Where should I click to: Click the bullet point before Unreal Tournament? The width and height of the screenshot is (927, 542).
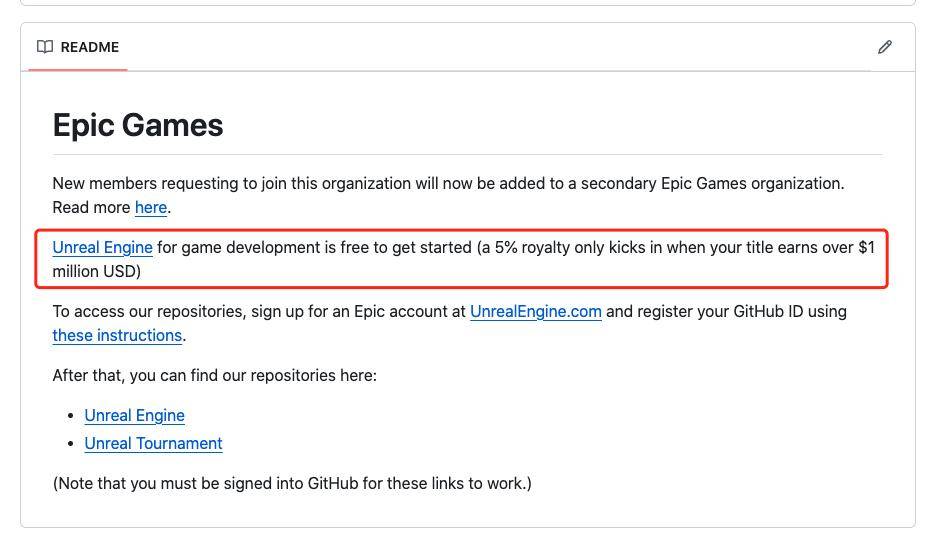click(x=70, y=443)
